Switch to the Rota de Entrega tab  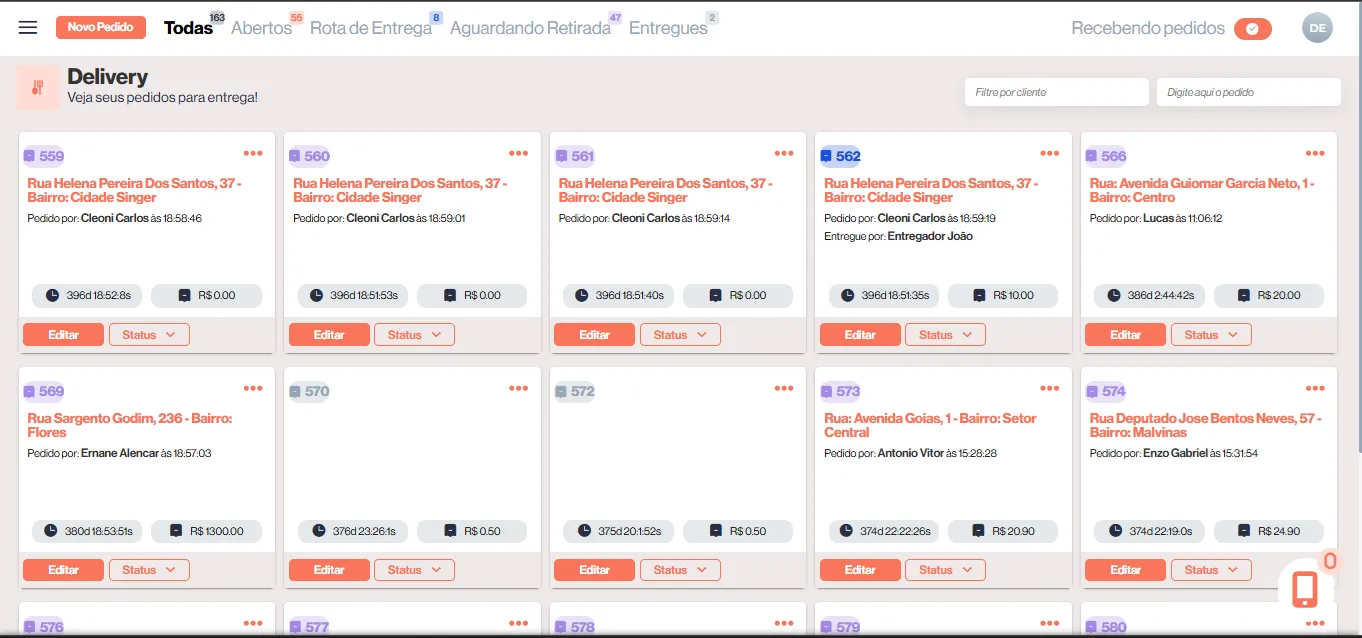[371, 28]
